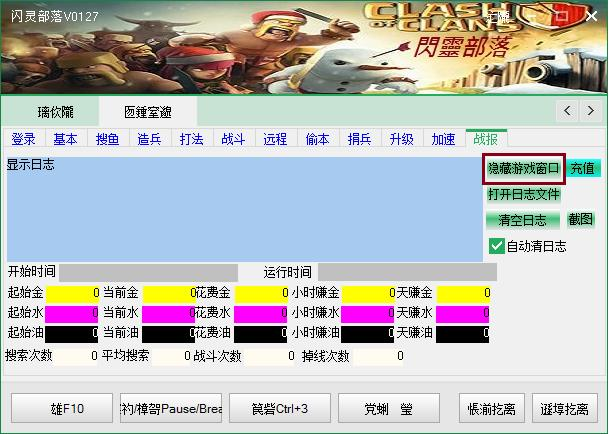Select the 战报 tab
This screenshot has width=609, height=434.
click(x=486, y=138)
